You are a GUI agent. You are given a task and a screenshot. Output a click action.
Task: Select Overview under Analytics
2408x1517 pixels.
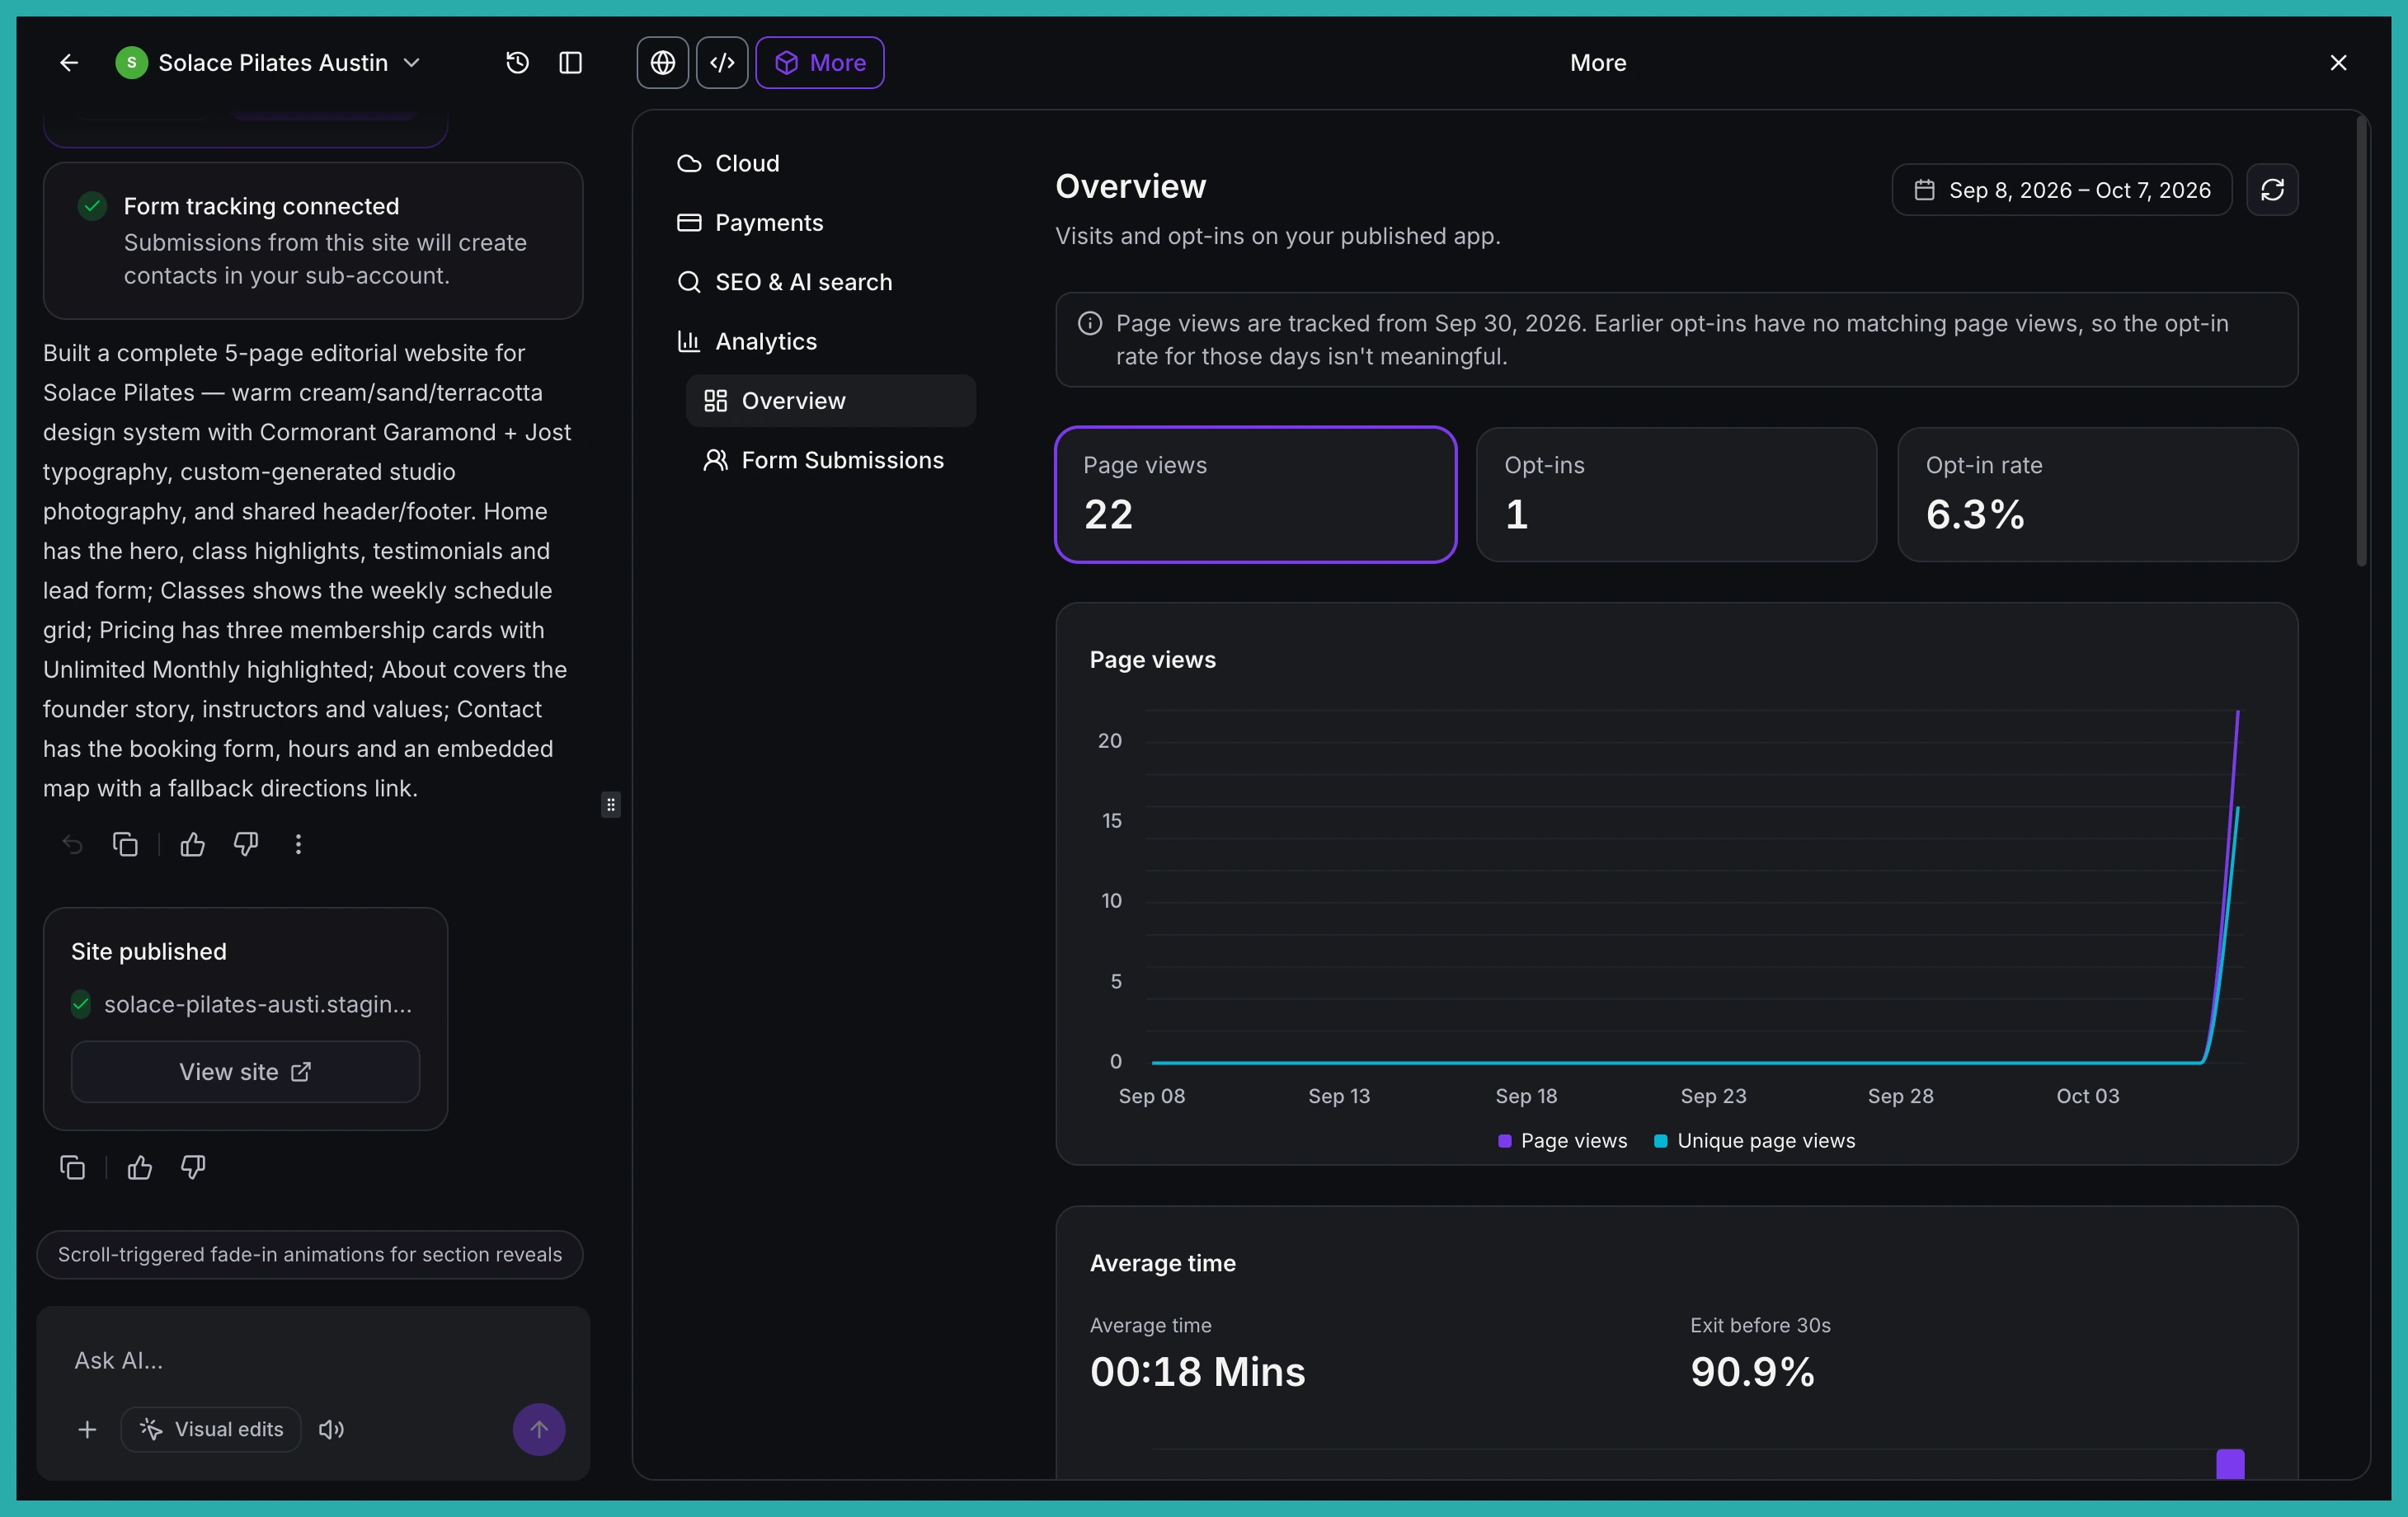coord(830,401)
